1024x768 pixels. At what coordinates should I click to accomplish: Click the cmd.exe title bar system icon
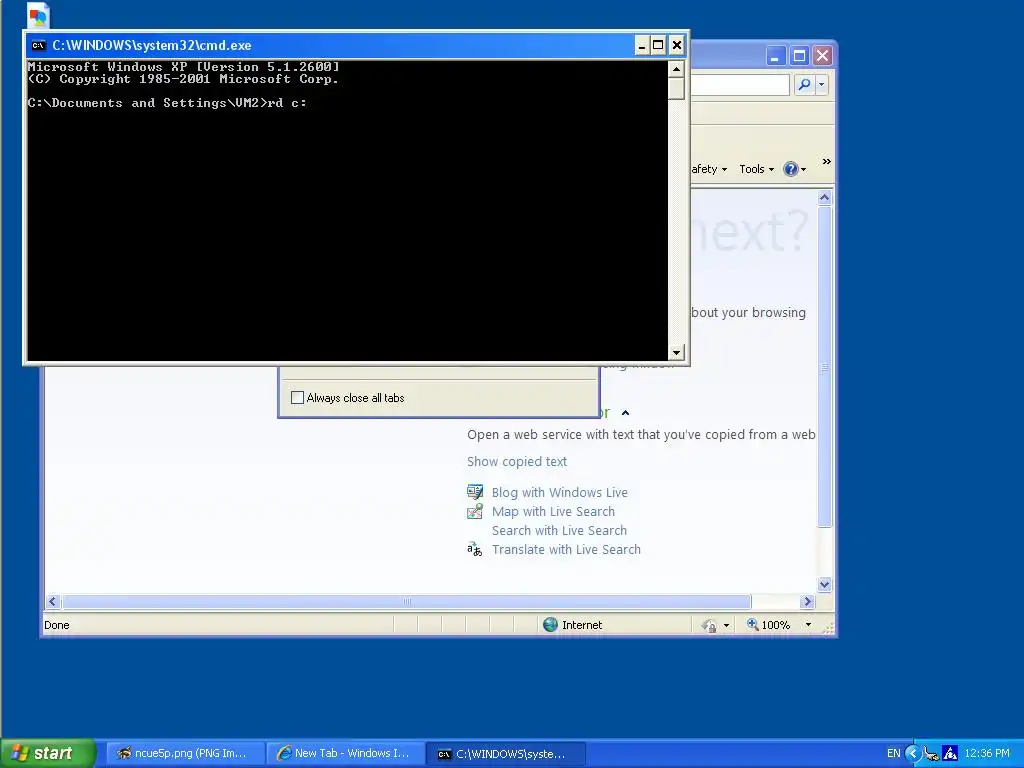coord(39,45)
